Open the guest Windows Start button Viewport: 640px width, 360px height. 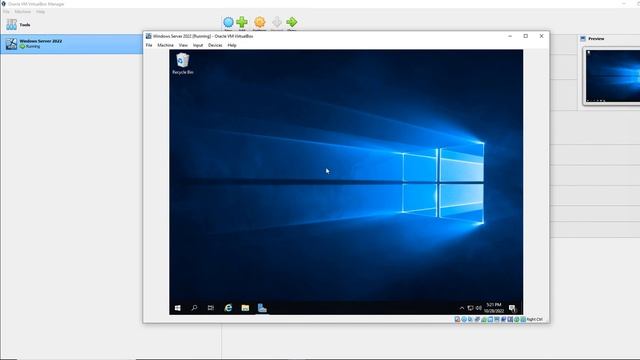pos(178,308)
